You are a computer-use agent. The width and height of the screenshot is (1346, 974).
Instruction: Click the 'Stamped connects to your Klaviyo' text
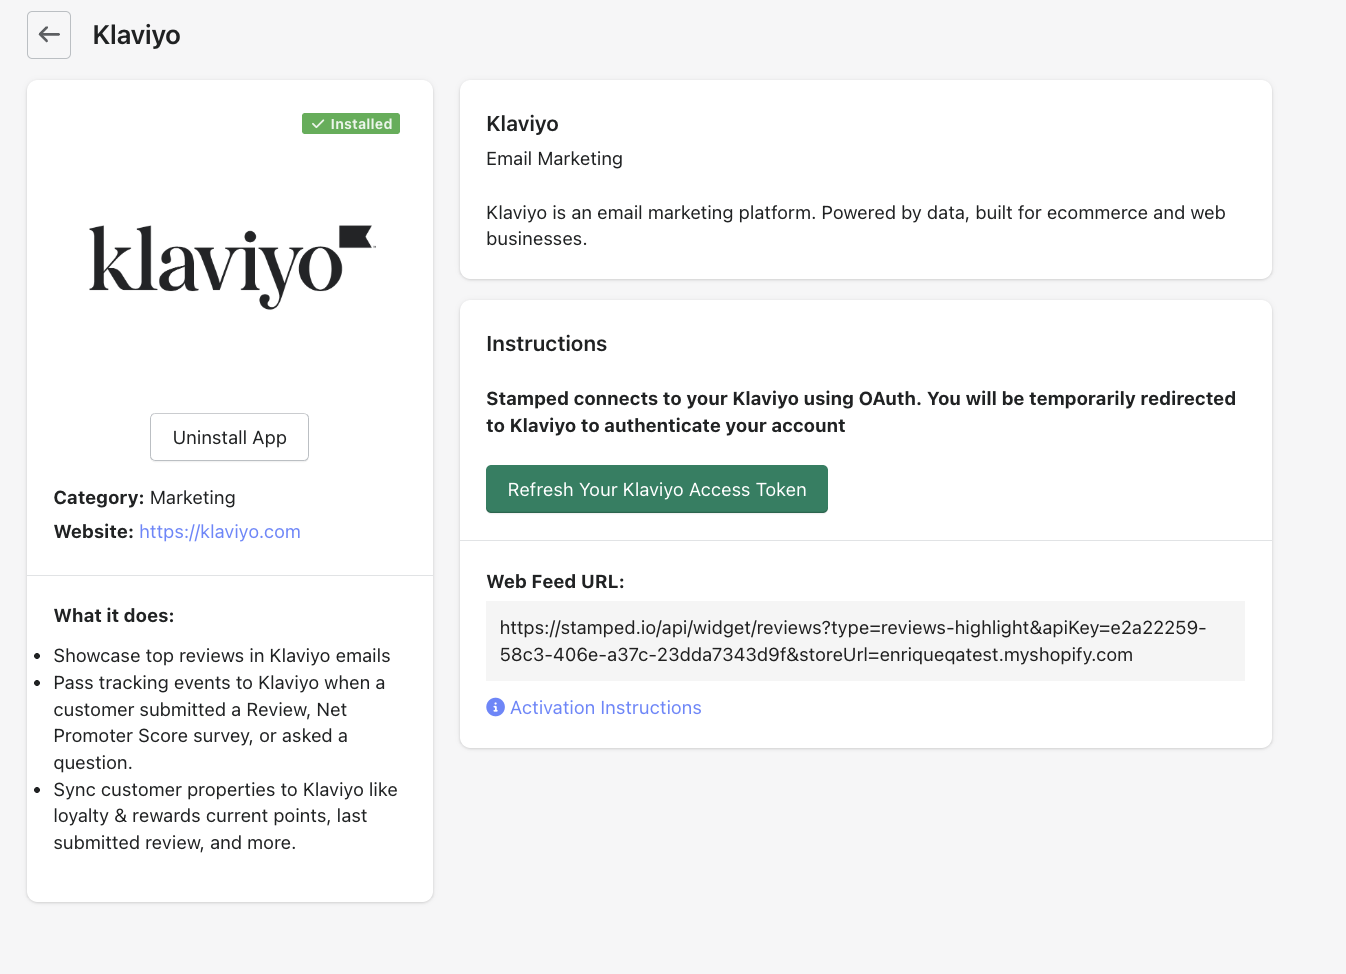861,412
